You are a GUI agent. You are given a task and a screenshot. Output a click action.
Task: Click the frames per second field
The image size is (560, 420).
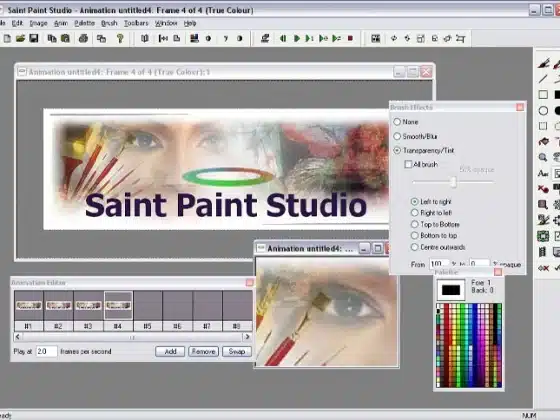(46, 351)
